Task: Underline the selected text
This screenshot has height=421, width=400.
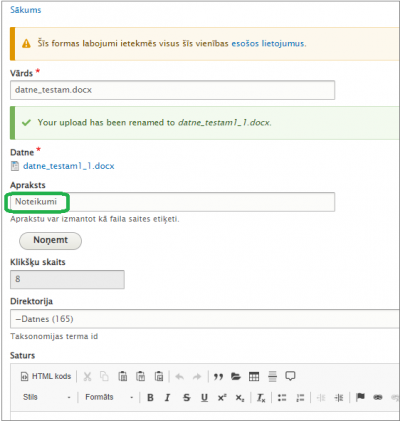Action: 204,397
